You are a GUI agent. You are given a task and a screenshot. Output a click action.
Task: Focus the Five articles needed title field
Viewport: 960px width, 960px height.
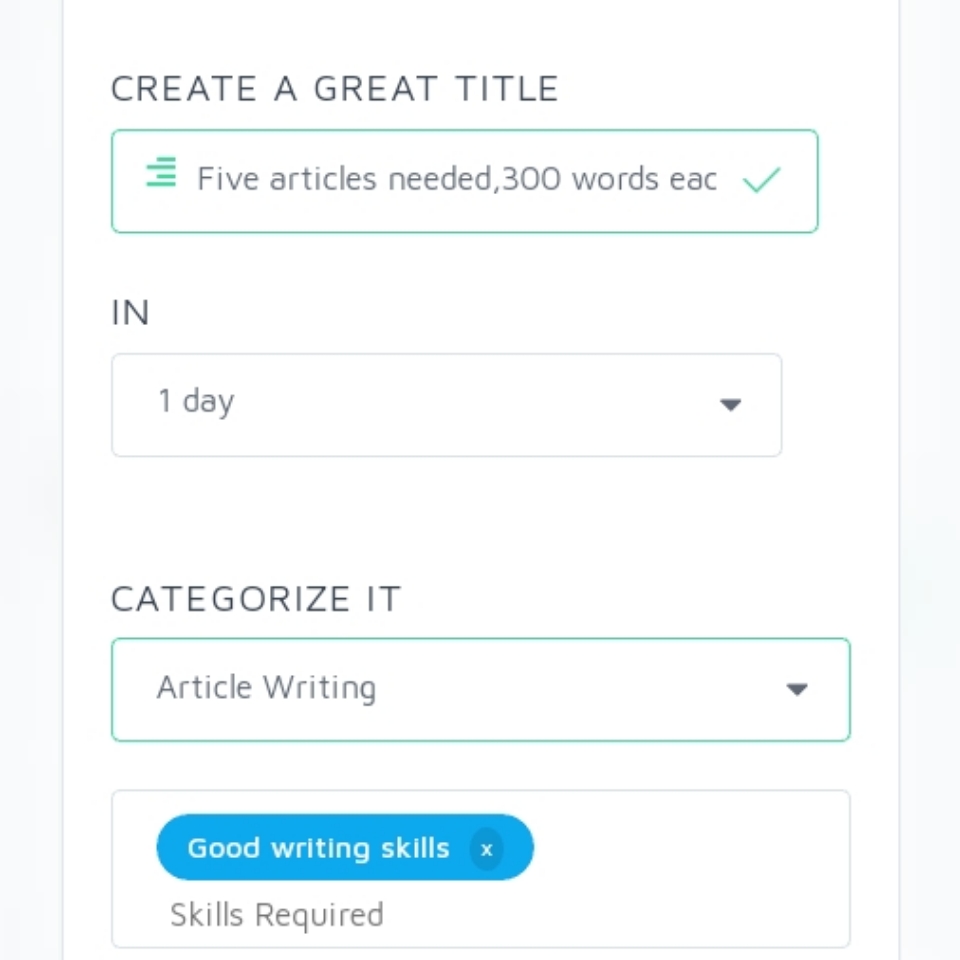(456, 180)
